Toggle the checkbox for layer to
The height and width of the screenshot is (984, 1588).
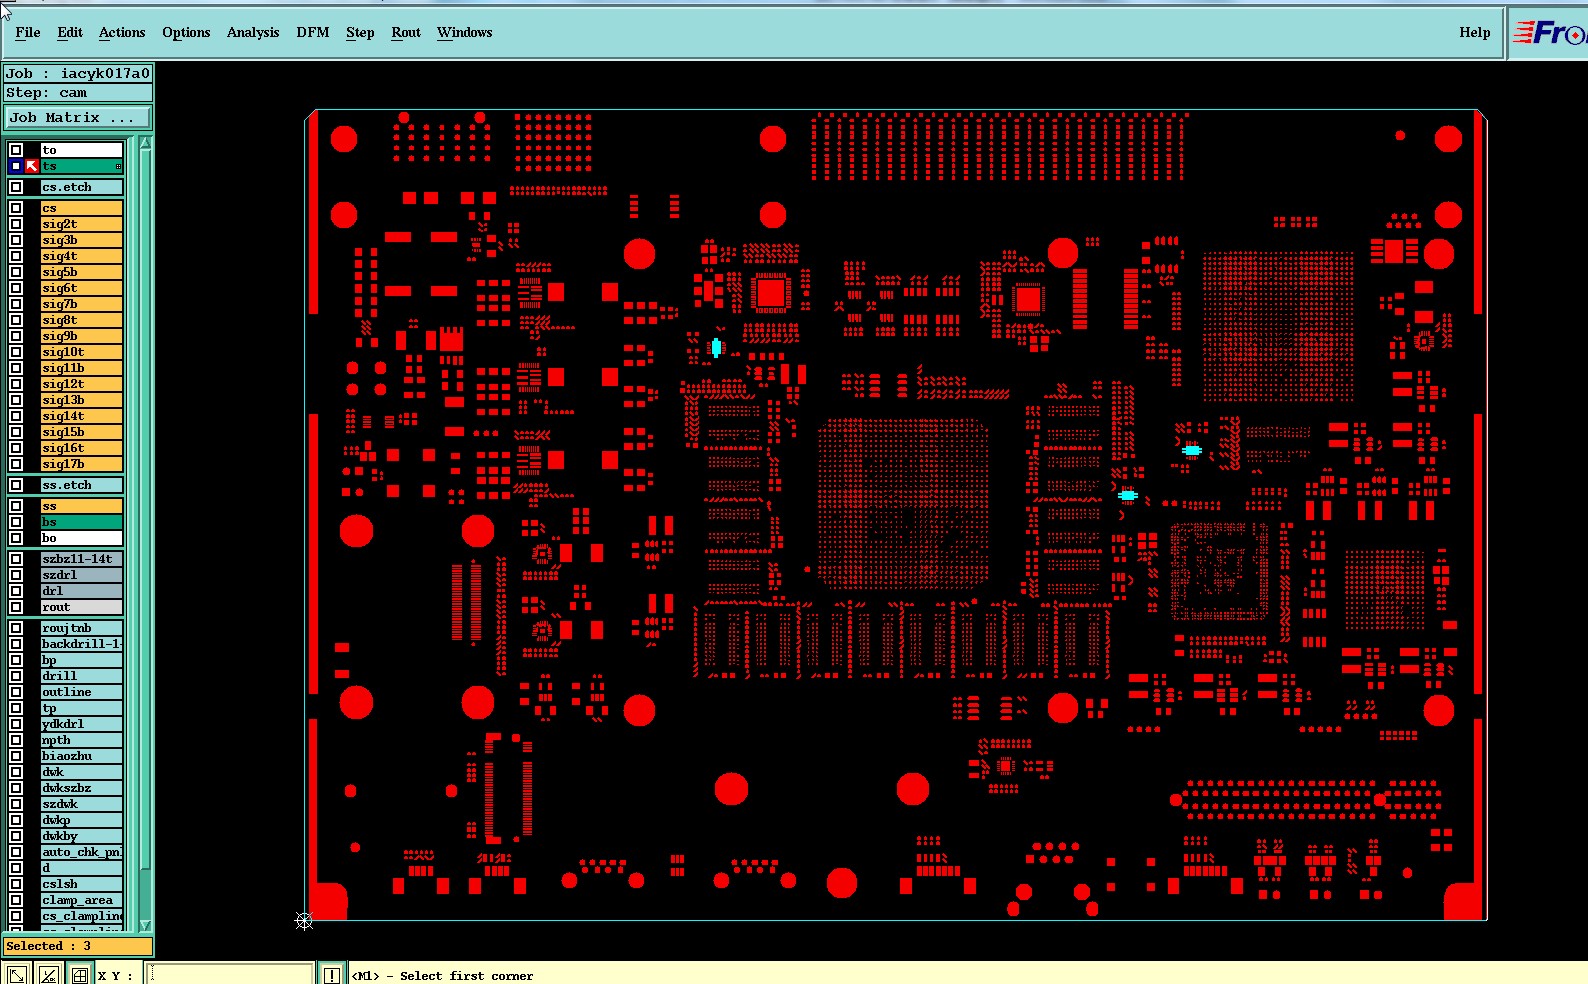click(16, 150)
